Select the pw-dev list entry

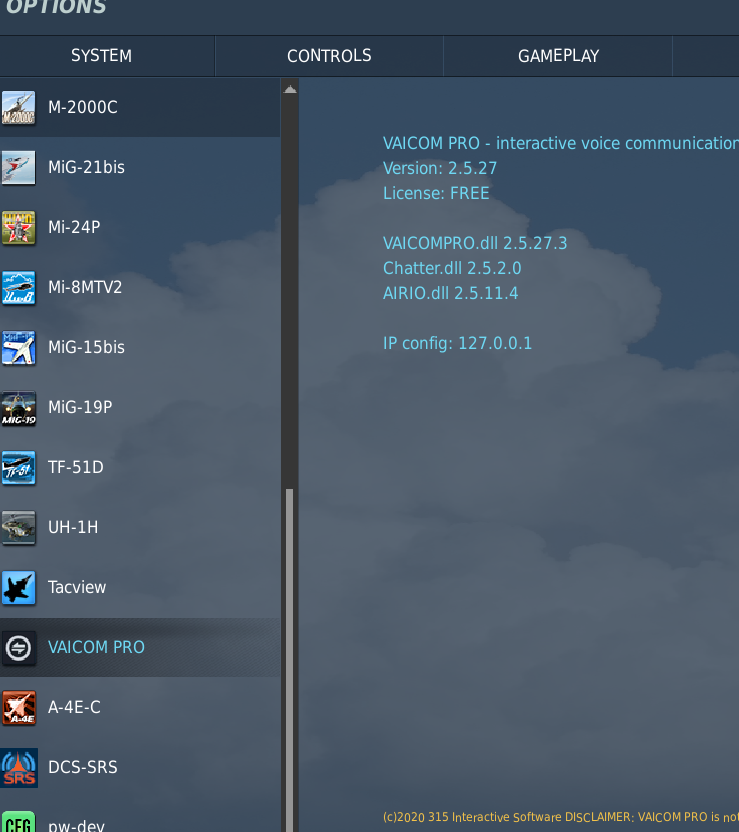140,815
